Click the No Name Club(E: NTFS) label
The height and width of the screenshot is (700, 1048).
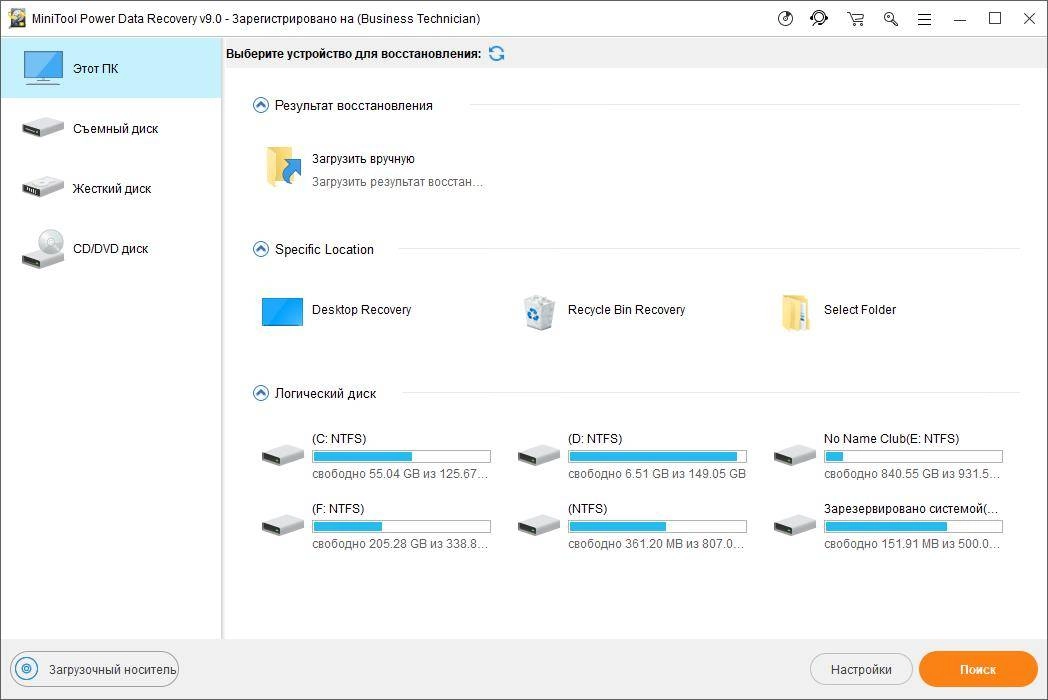coord(891,439)
